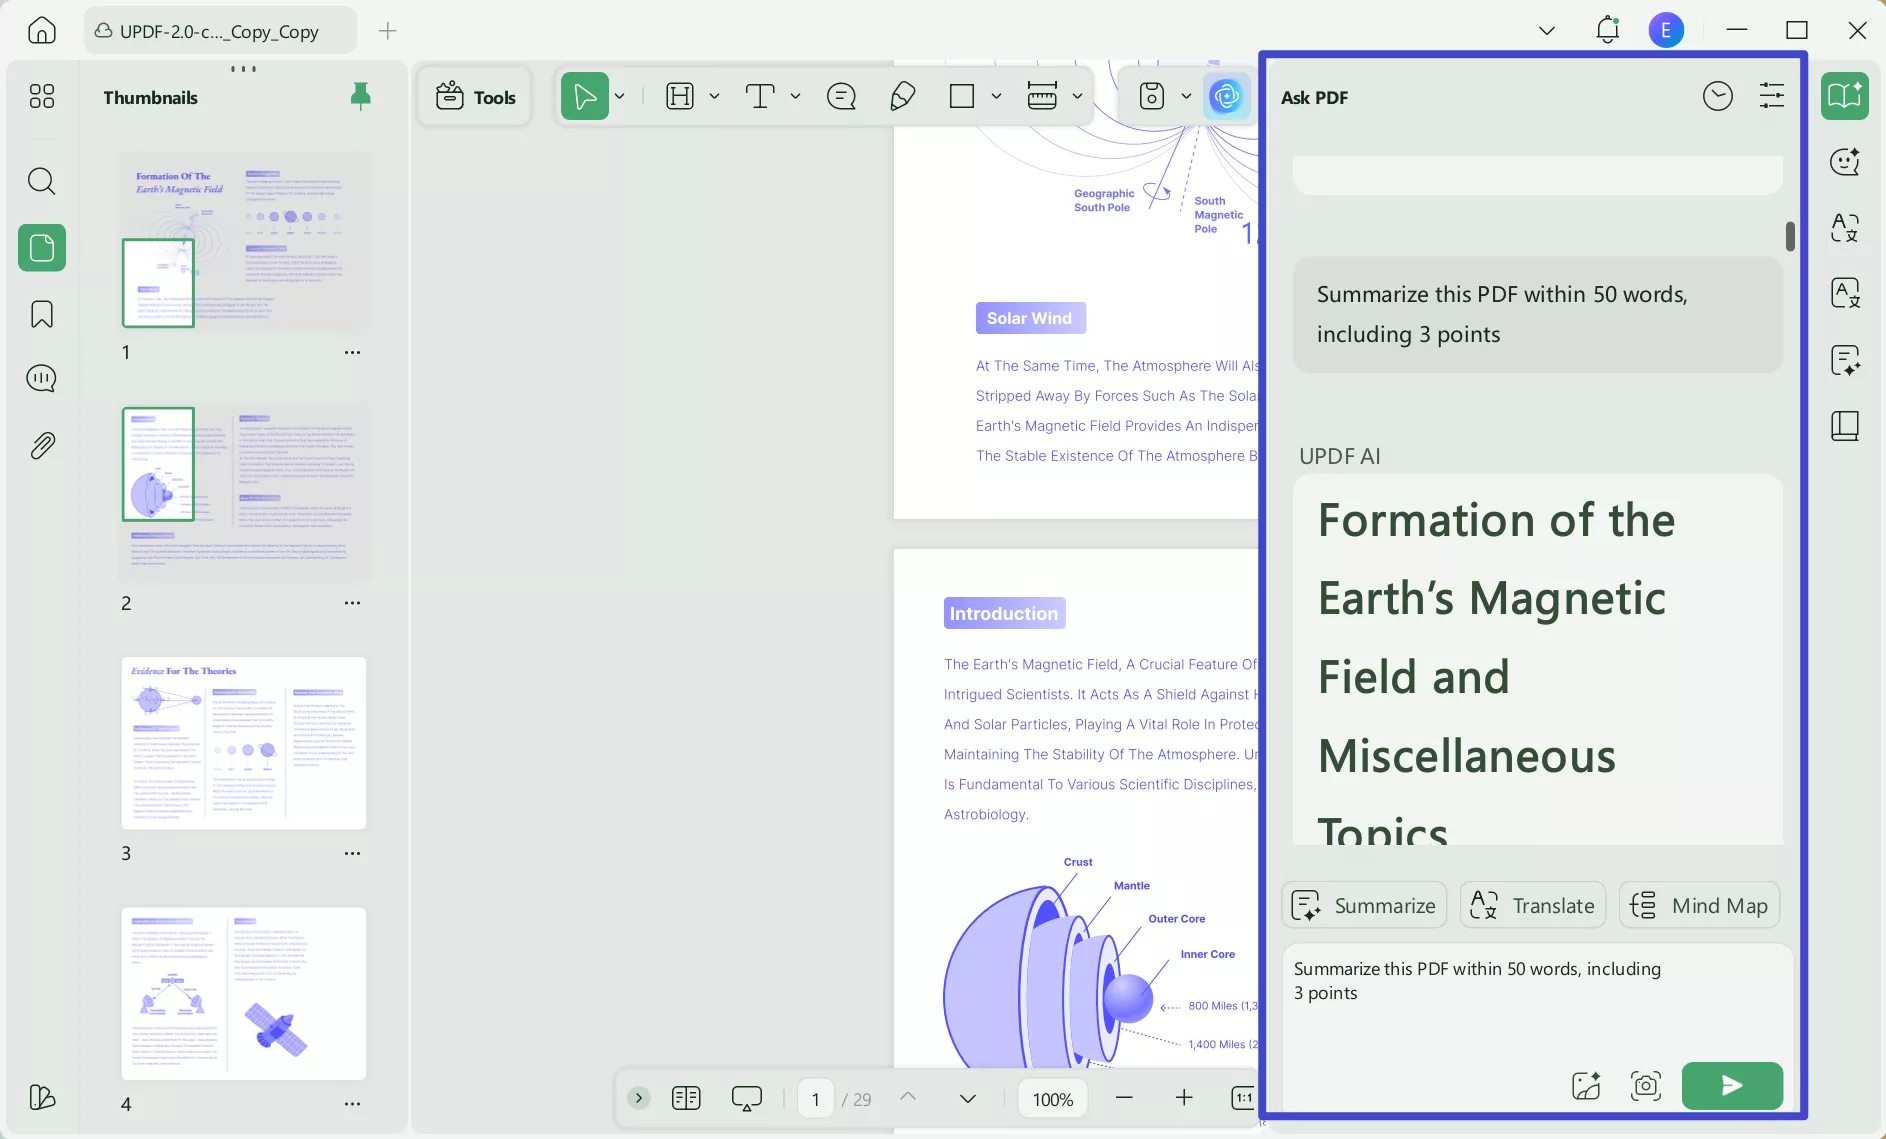1886x1139 pixels.
Task: Expand the selection tool dropdown
Action: click(620, 96)
